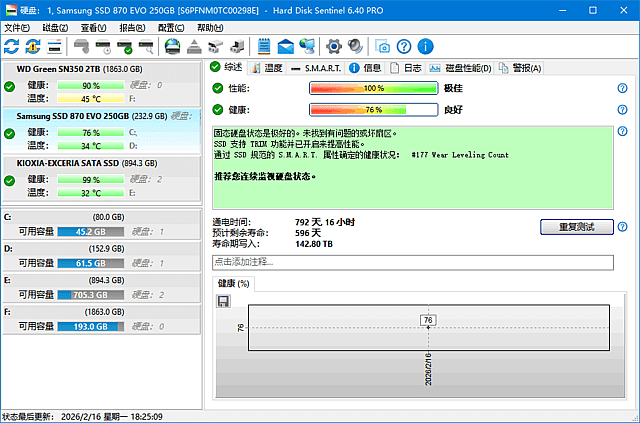Viewport: 640px width, 423px height.
Task: Switch to the S.M.A.R.T. tab
Action: [316, 68]
